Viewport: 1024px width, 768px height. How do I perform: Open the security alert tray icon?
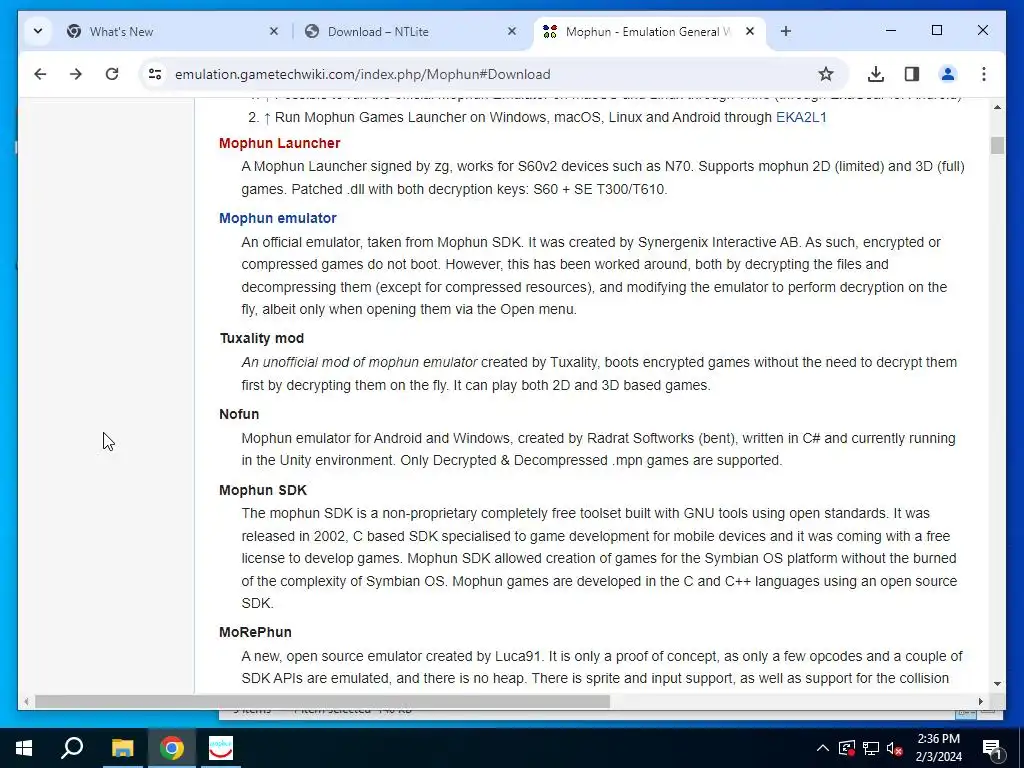click(846, 748)
